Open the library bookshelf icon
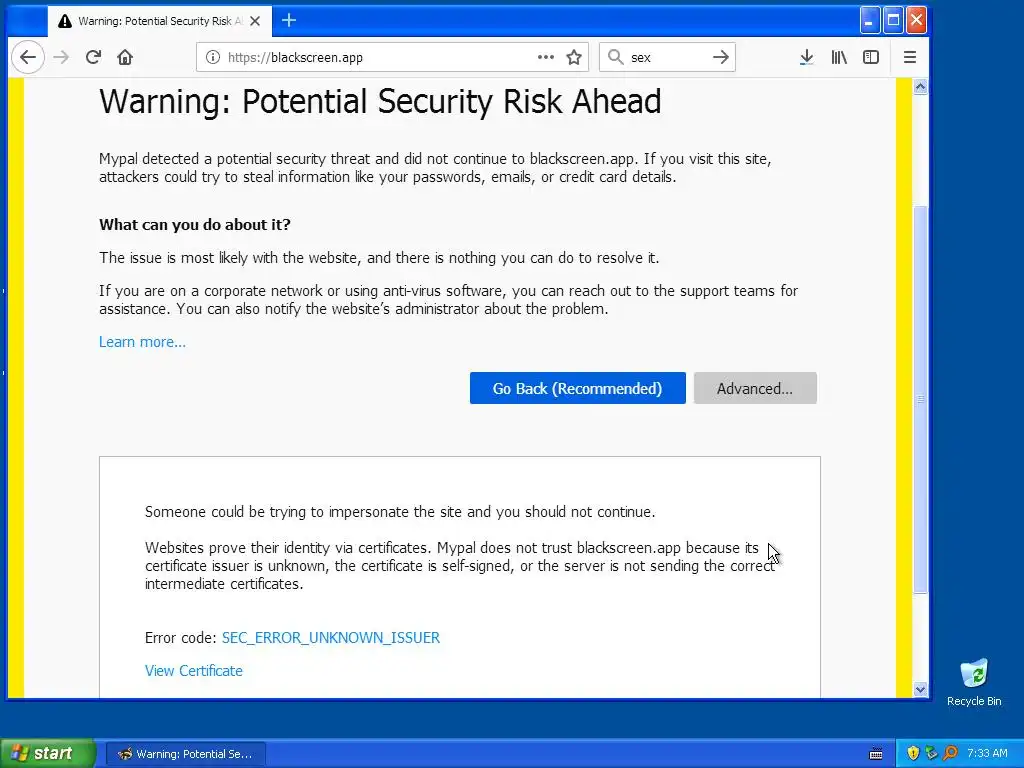Screen dimensions: 1024x768 pos(839,57)
